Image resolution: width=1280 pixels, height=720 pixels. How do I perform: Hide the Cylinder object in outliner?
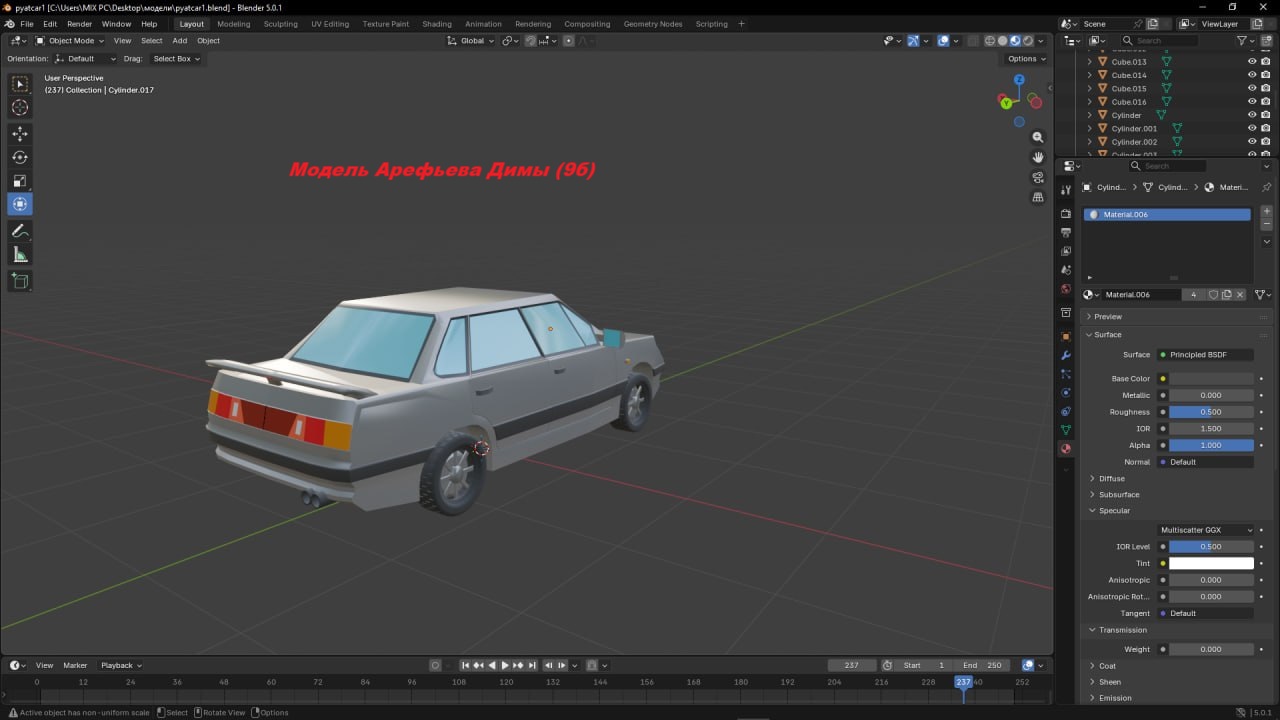[x=1252, y=115]
